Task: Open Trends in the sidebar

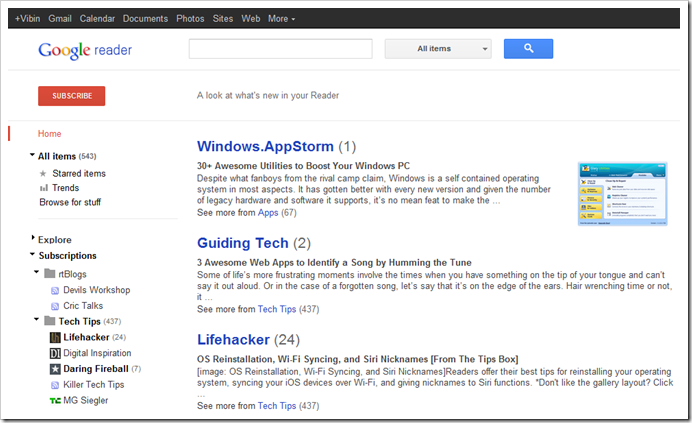Action: click(x=65, y=188)
